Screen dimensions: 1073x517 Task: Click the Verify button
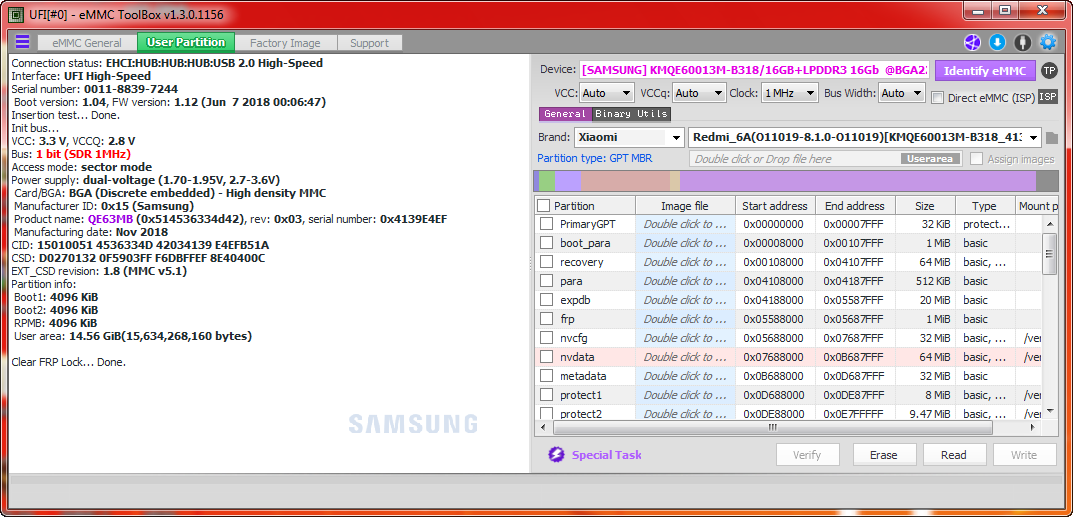click(807, 455)
